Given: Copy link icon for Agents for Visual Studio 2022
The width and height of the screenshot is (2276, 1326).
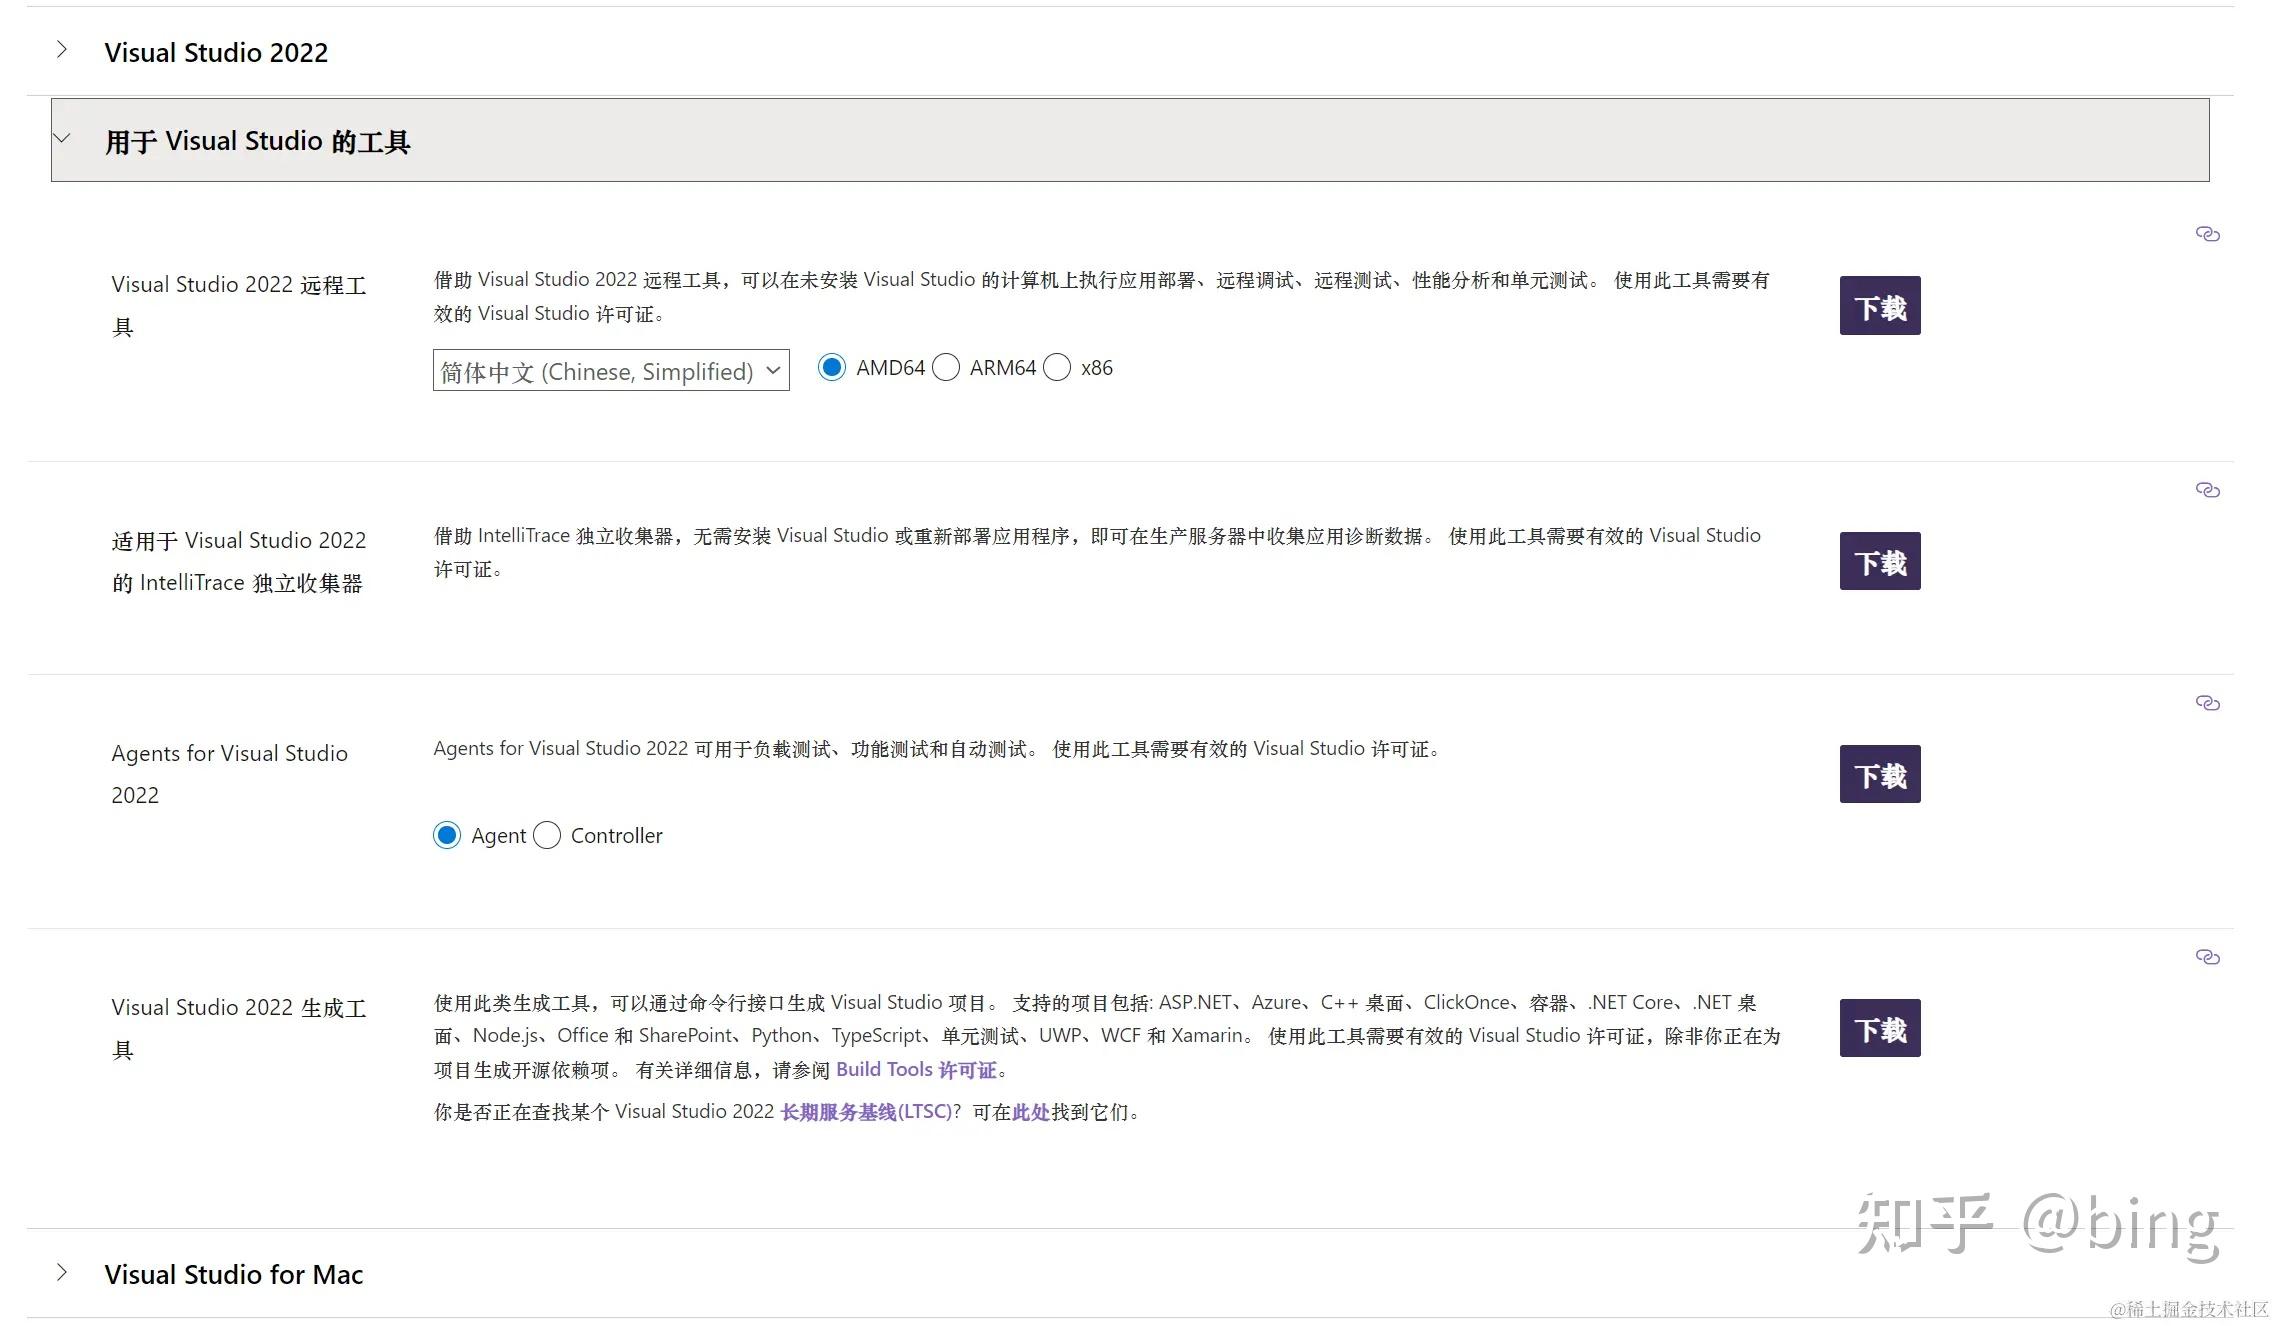Looking at the screenshot, I should click(2207, 703).
